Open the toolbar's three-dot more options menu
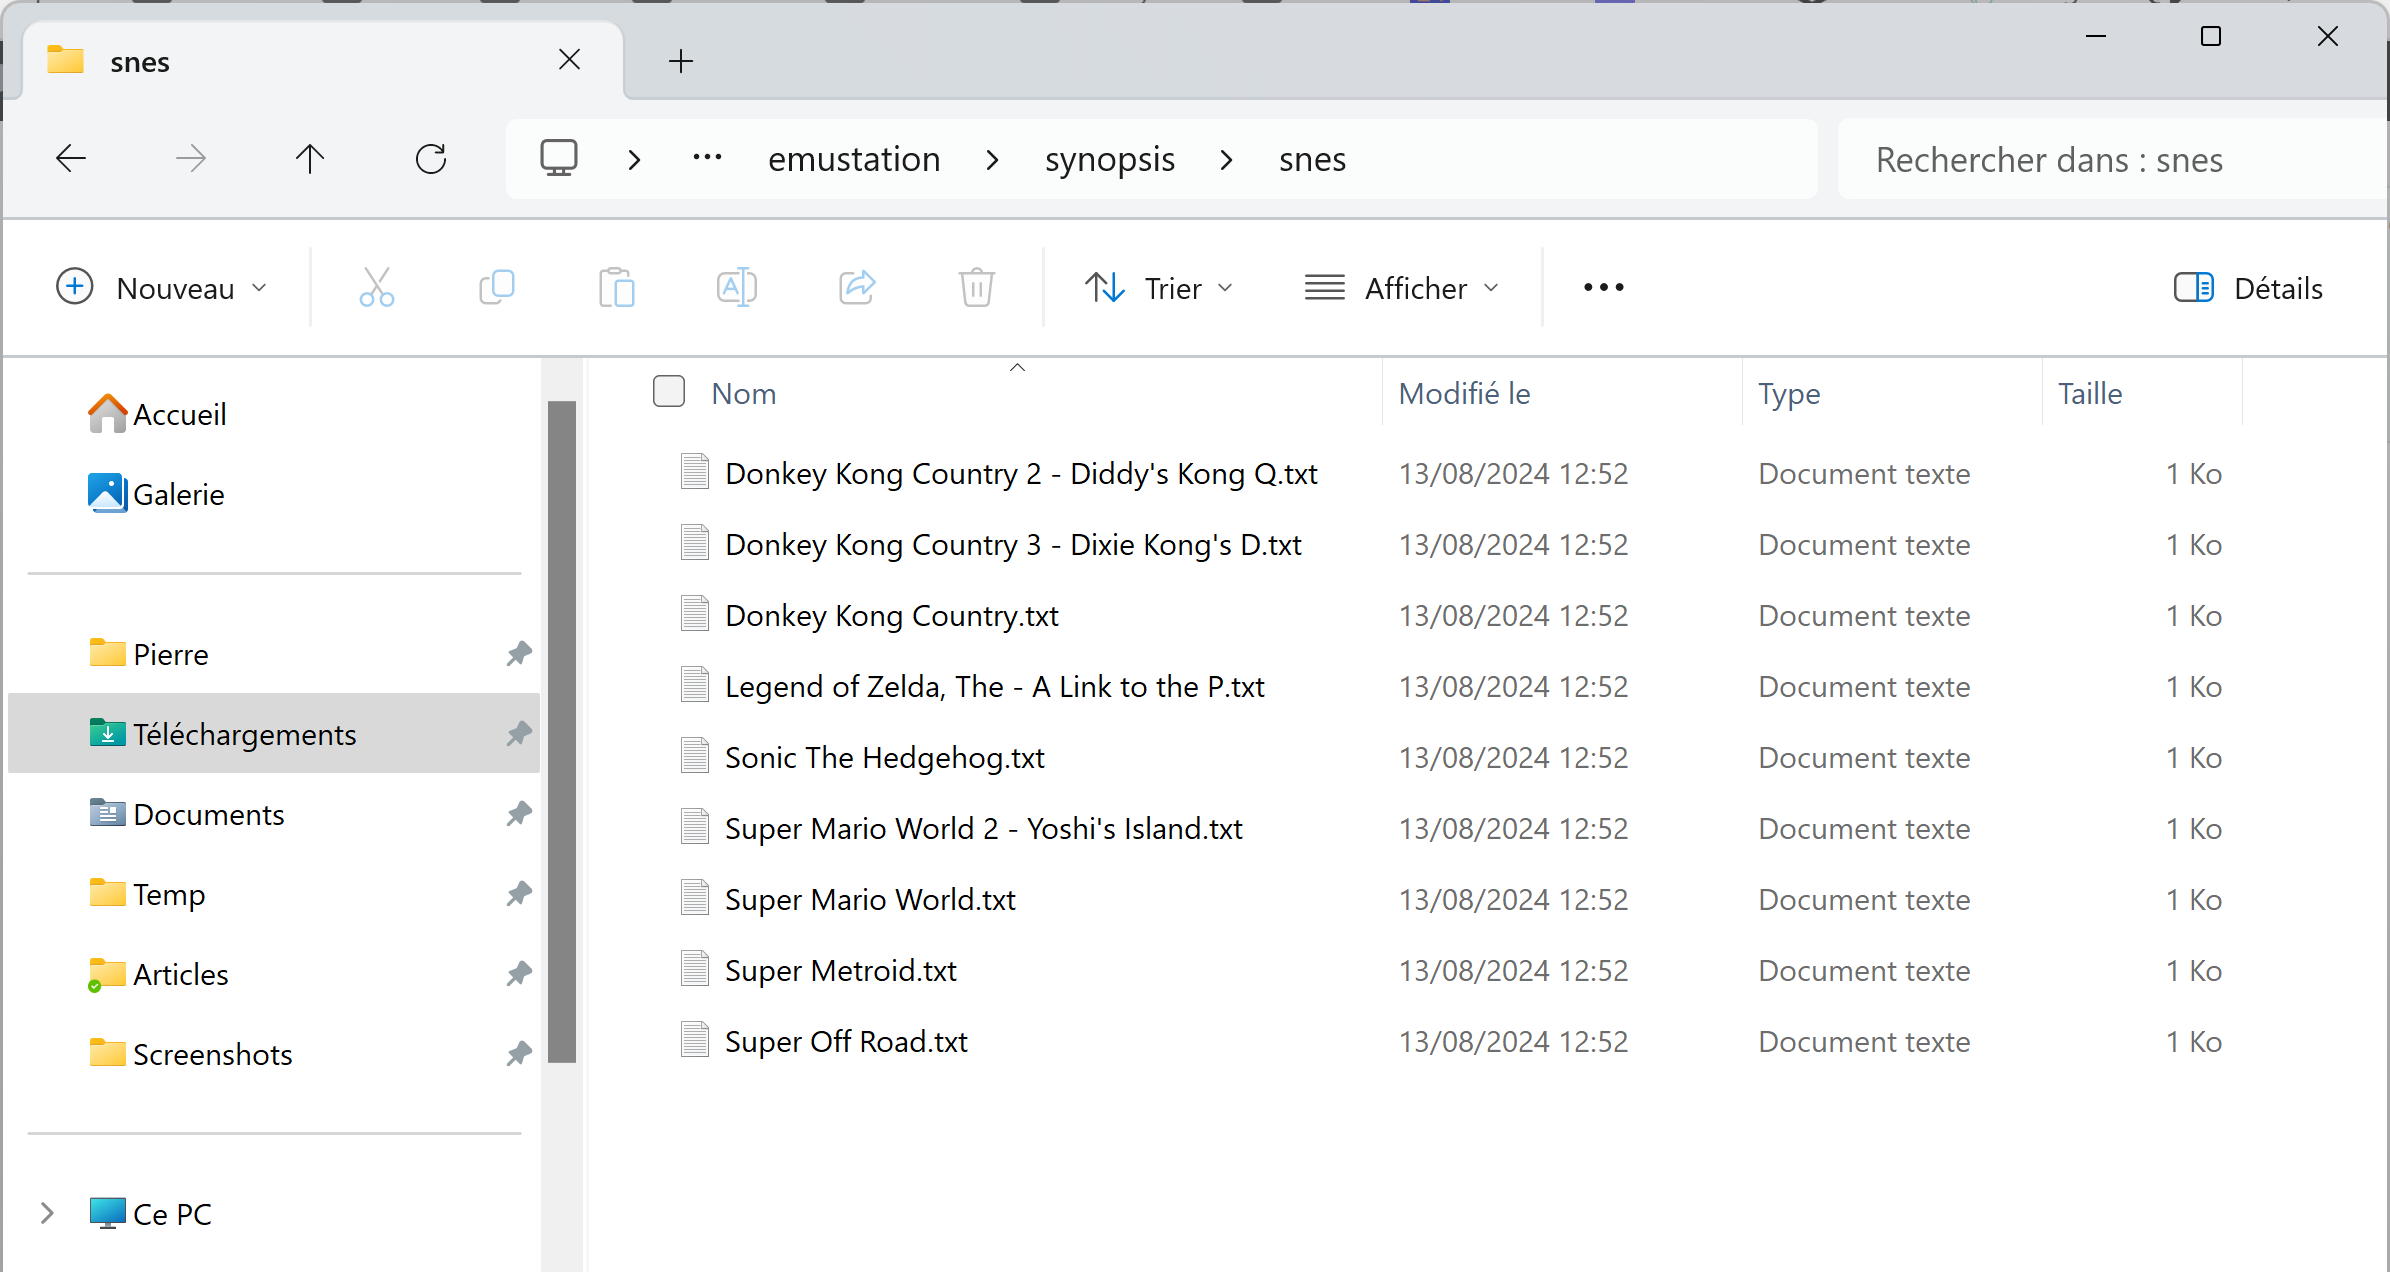 1604,288
